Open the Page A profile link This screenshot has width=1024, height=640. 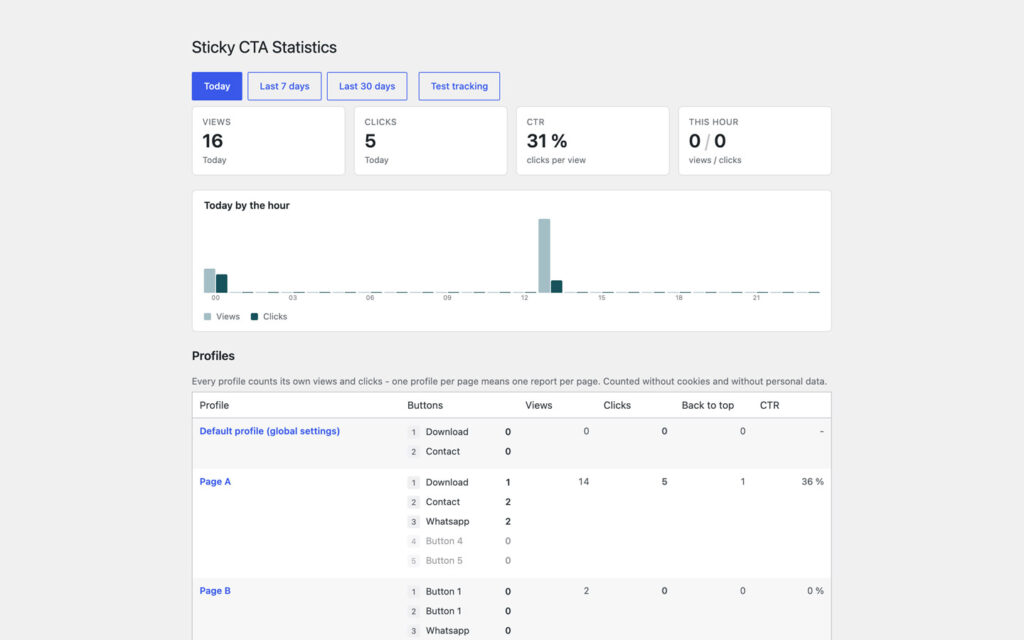[215, 481]
